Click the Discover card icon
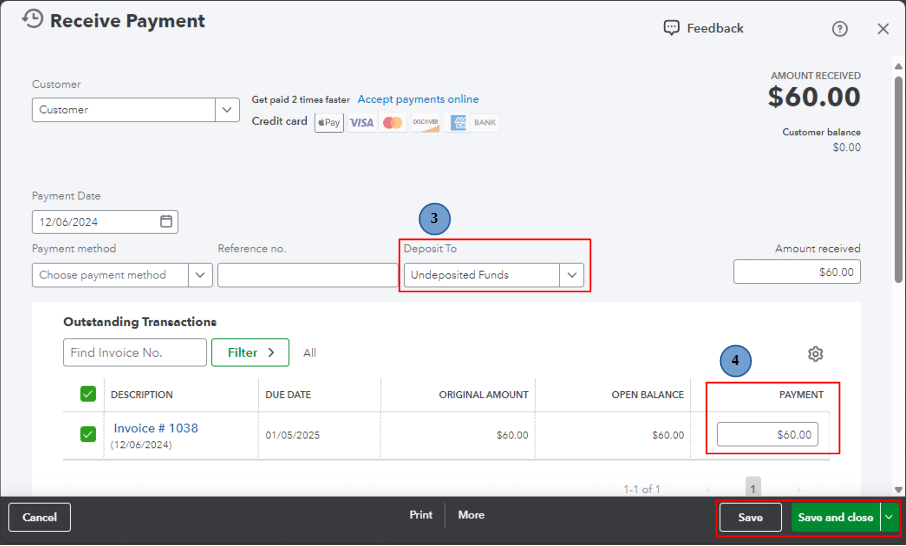 point(425,122)
